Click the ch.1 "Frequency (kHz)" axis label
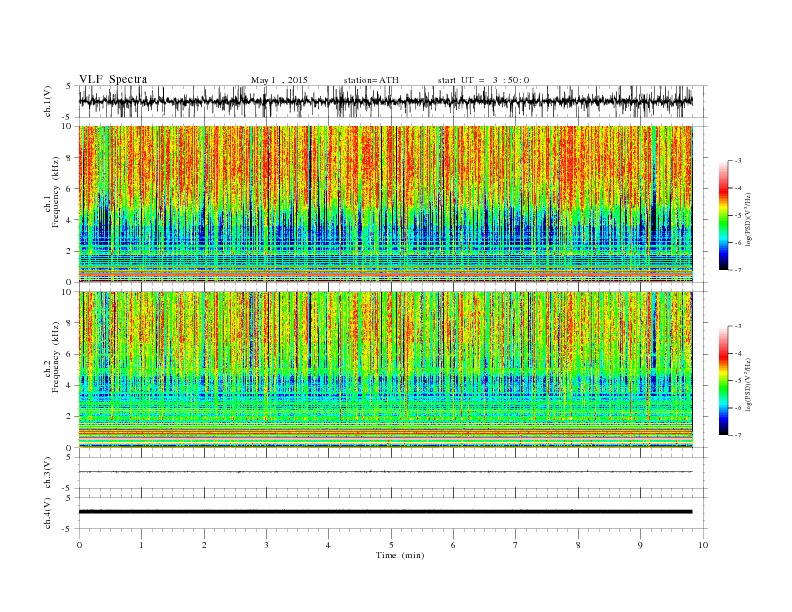The height and width of the screenshot is (612, 792). click(56, 192)
